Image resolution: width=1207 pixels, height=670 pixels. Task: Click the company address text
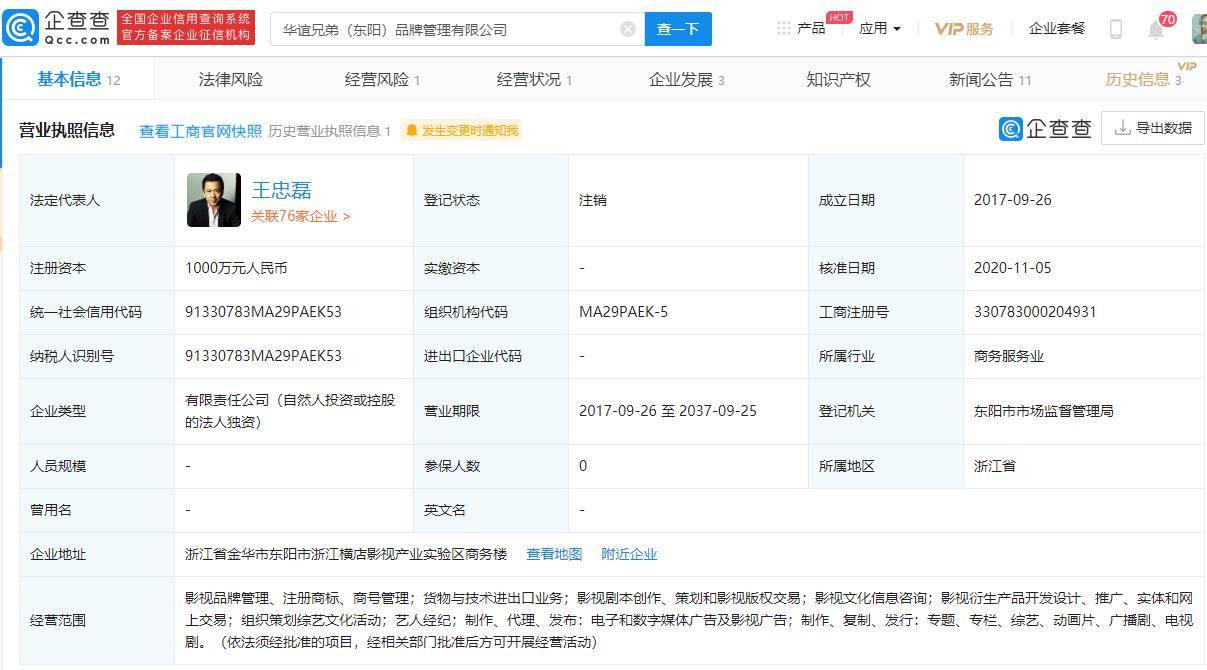pyautogui.click(x=346, y=554)
